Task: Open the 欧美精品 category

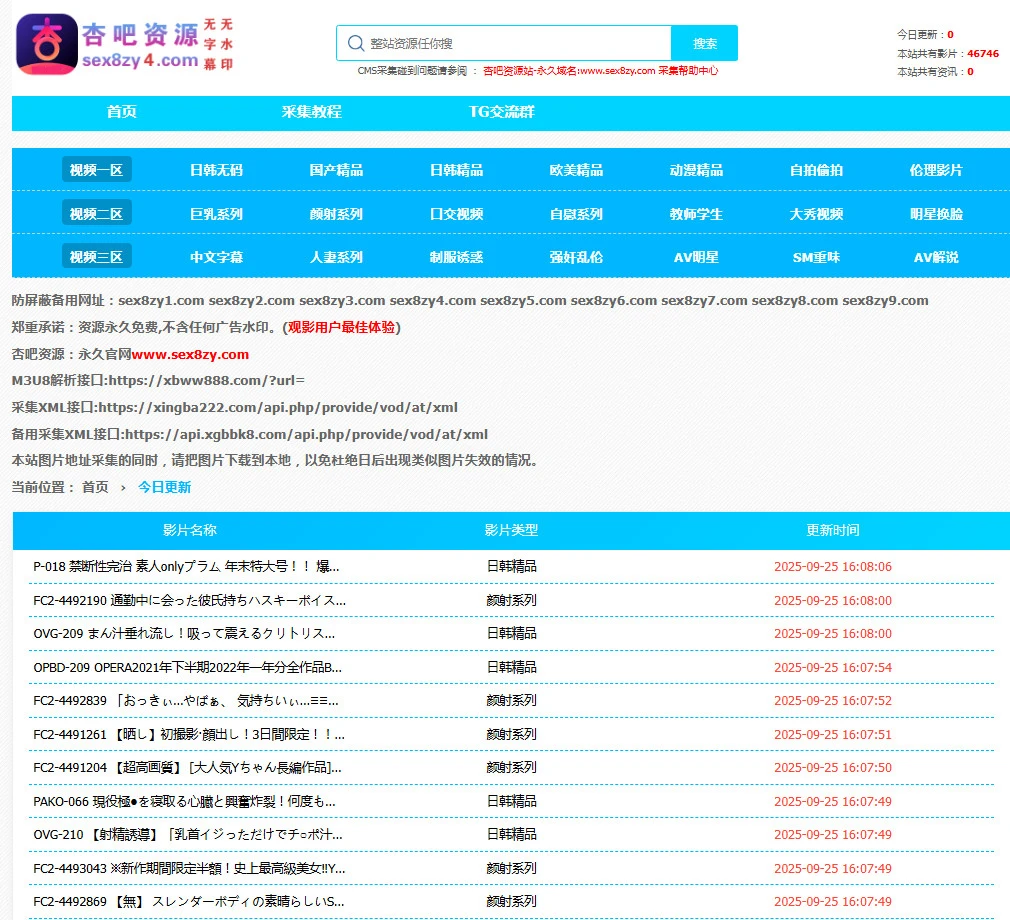Action: (576, 170)
